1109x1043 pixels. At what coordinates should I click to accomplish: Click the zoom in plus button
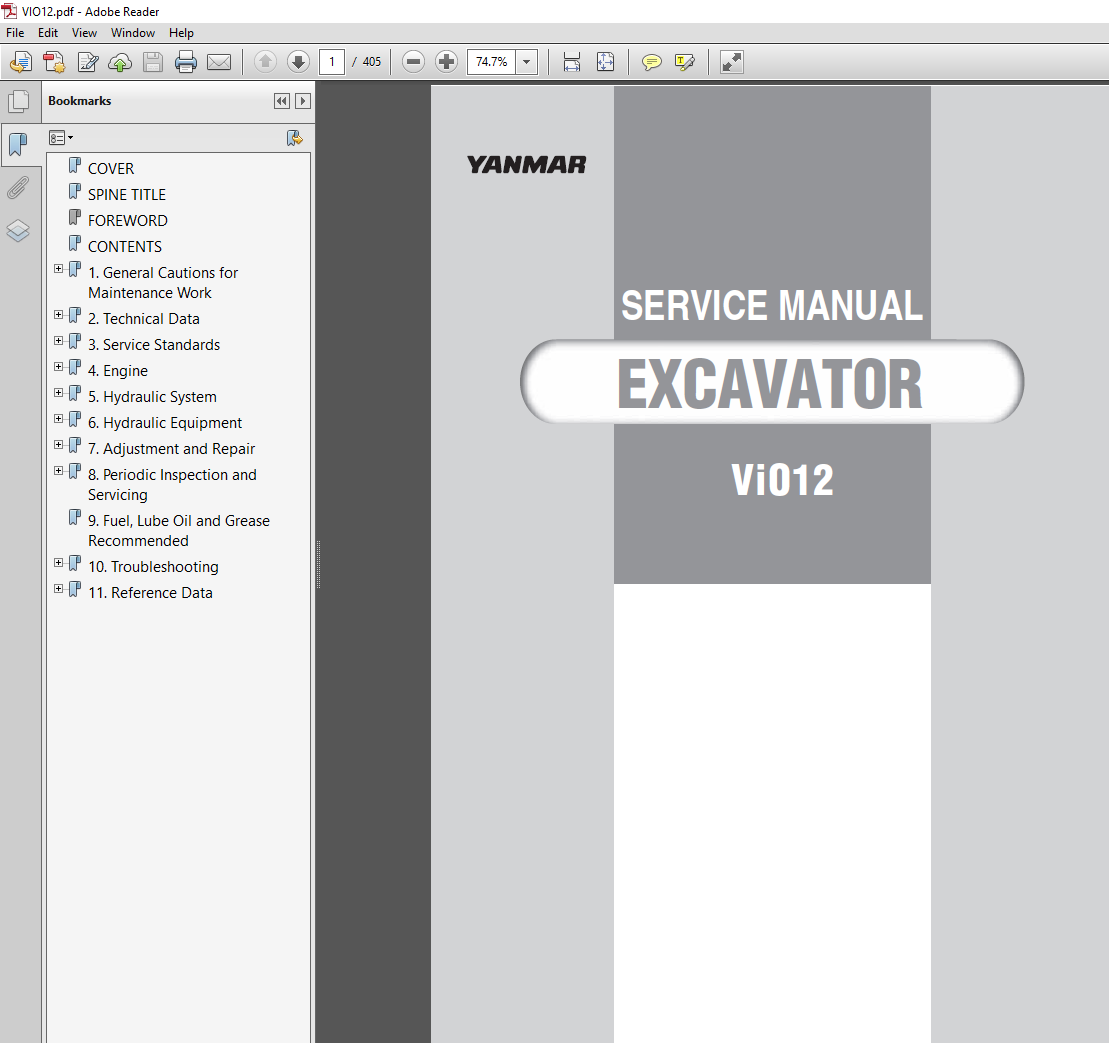pos(446,62)
